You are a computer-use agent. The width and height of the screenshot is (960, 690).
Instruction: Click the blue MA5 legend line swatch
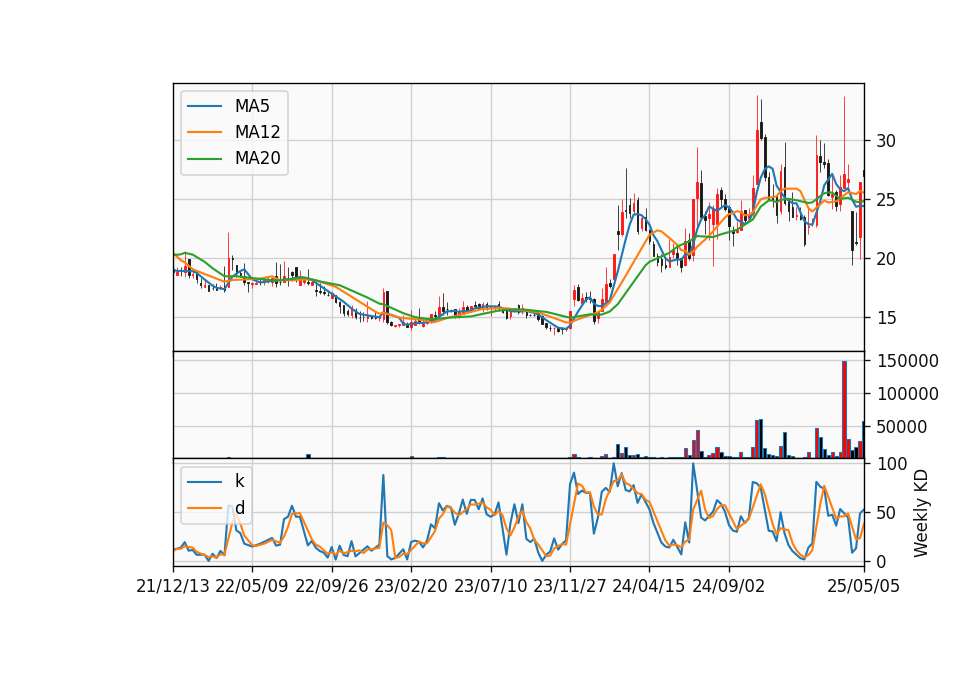point(204,106)
